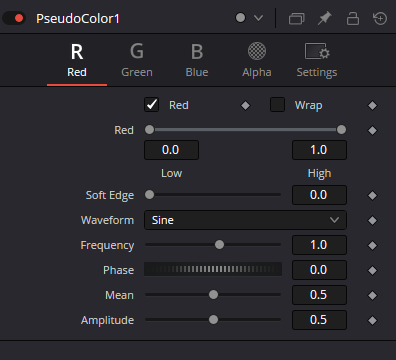This screenshot has width=396, height=360.
Task: Click the Phase thumbwheel control
Action: pos(213,269)
